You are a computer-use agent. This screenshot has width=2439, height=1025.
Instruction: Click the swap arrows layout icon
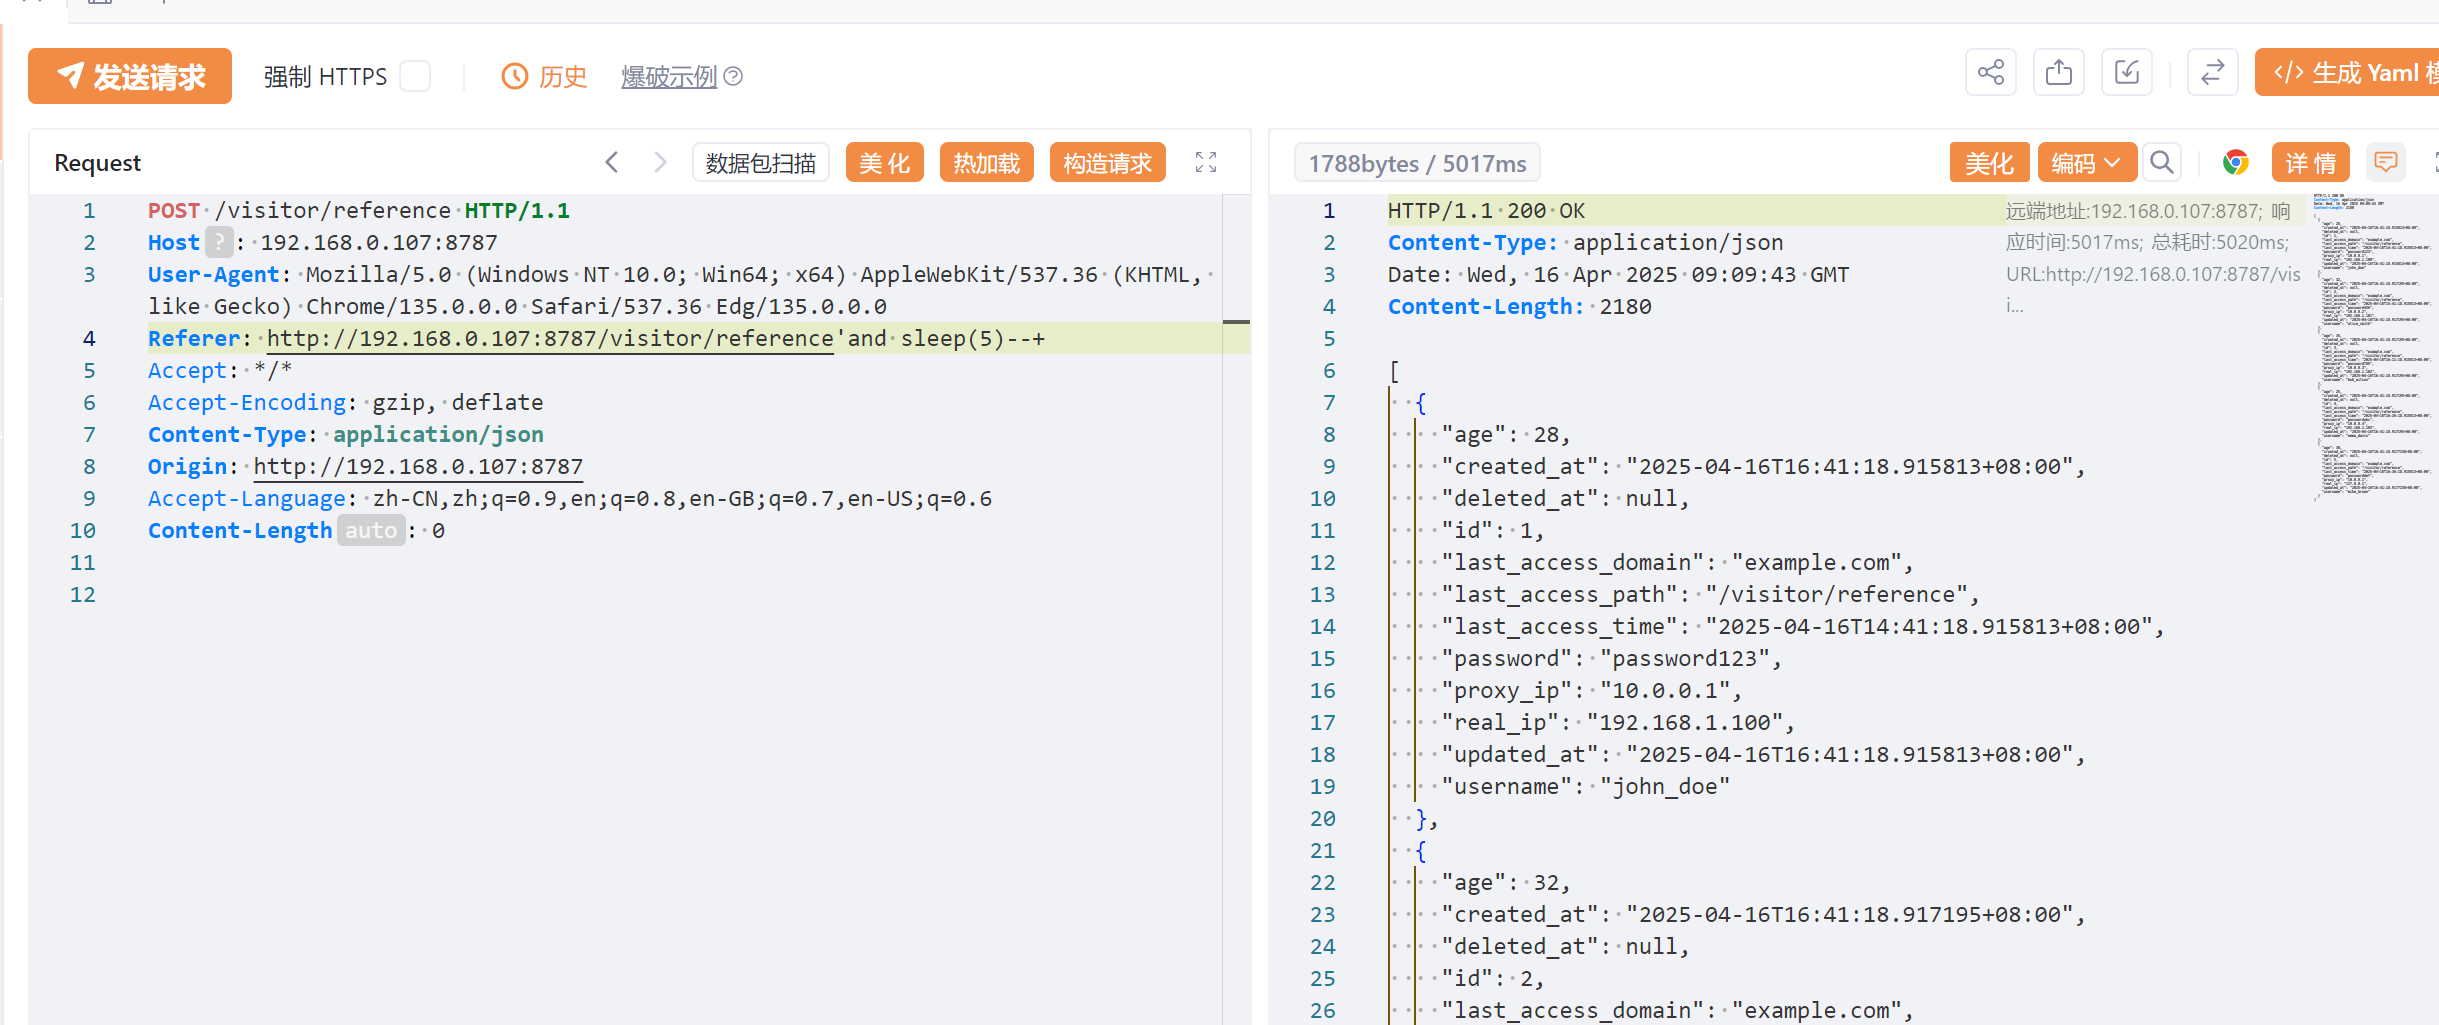[x=2212, y=73]
